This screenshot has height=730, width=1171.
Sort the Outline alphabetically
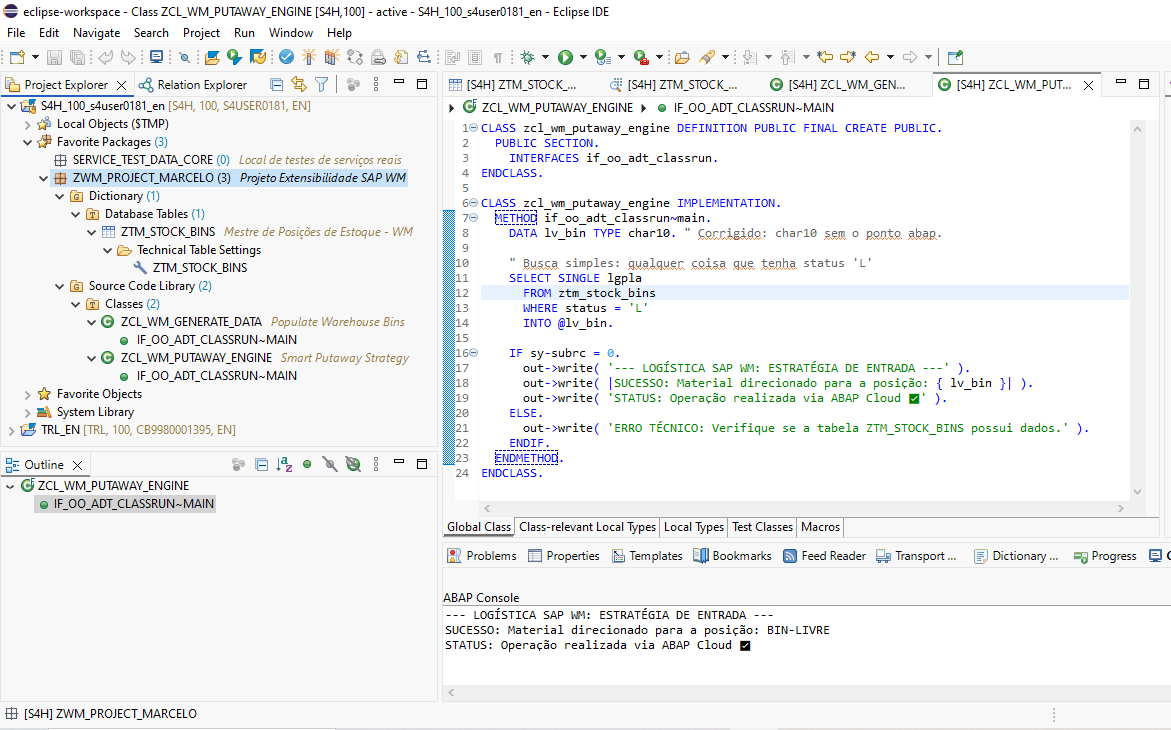click(x=284, y=464)
